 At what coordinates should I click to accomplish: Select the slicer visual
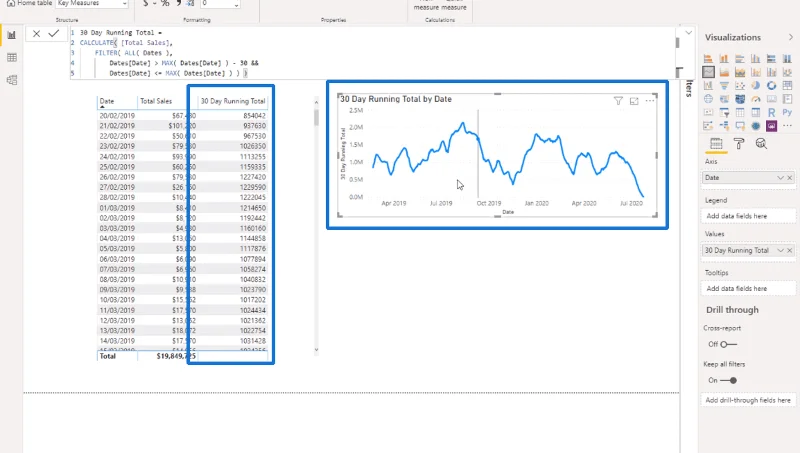click(724, 112)
